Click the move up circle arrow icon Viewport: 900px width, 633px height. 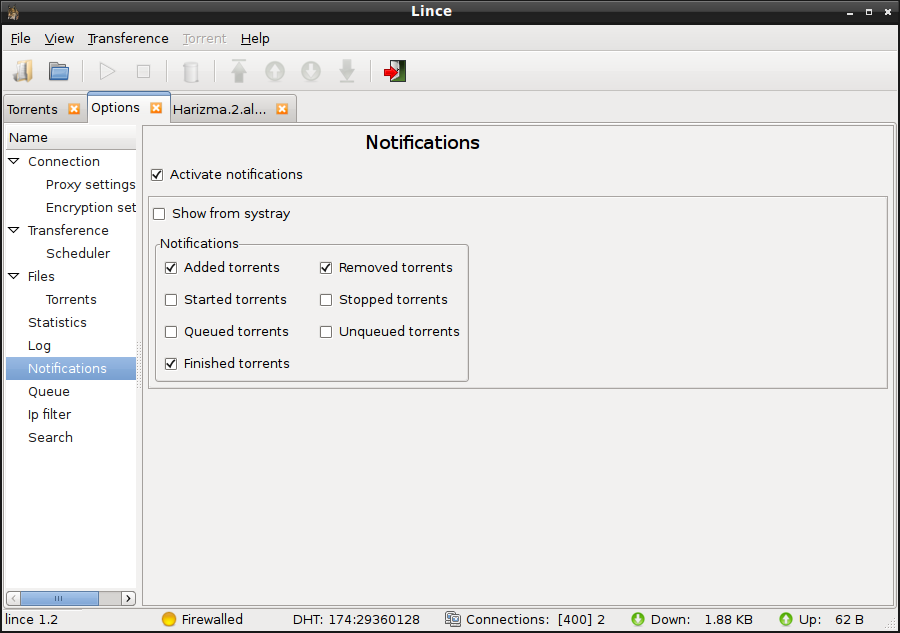pos(275,71)
